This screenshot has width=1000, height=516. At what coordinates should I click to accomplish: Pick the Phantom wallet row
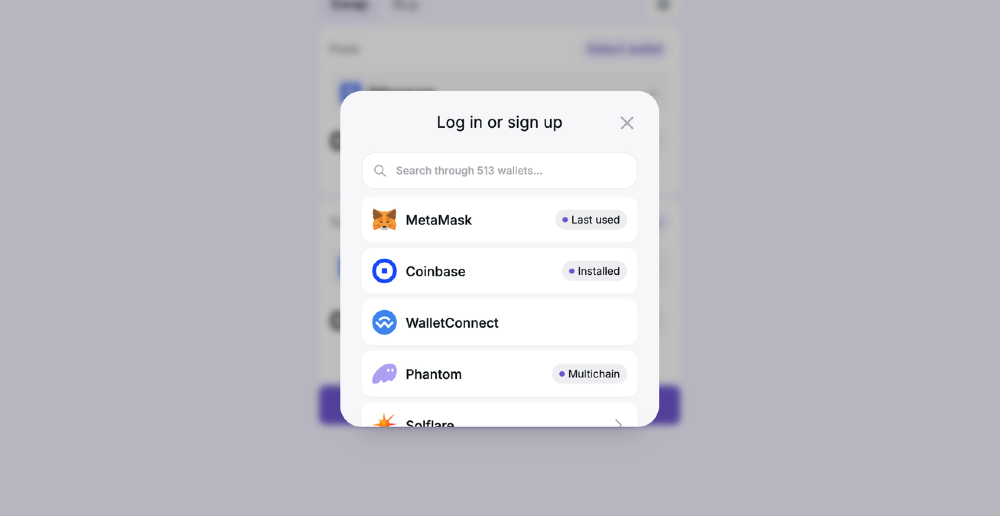pyautogui.click(x=499, y=374)
